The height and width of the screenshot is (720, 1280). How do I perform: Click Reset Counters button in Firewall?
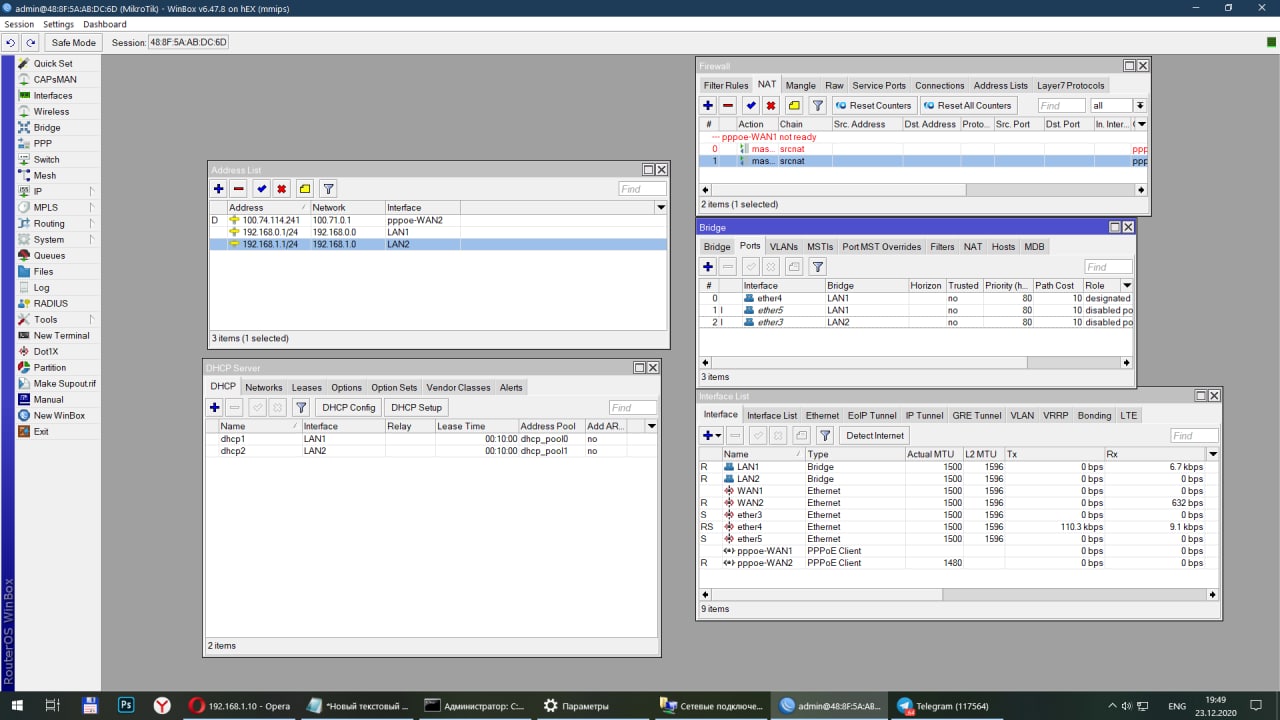874,105
